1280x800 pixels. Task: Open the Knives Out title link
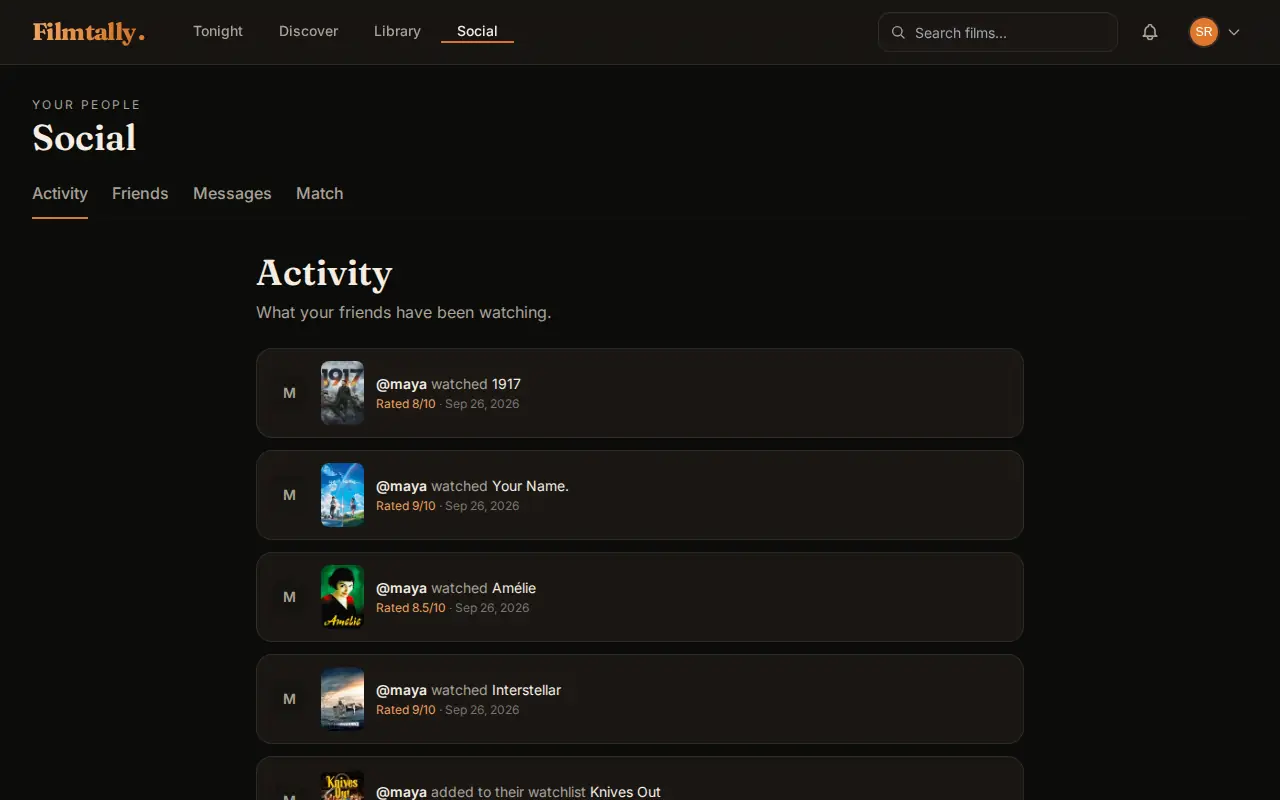click(625, 792)
